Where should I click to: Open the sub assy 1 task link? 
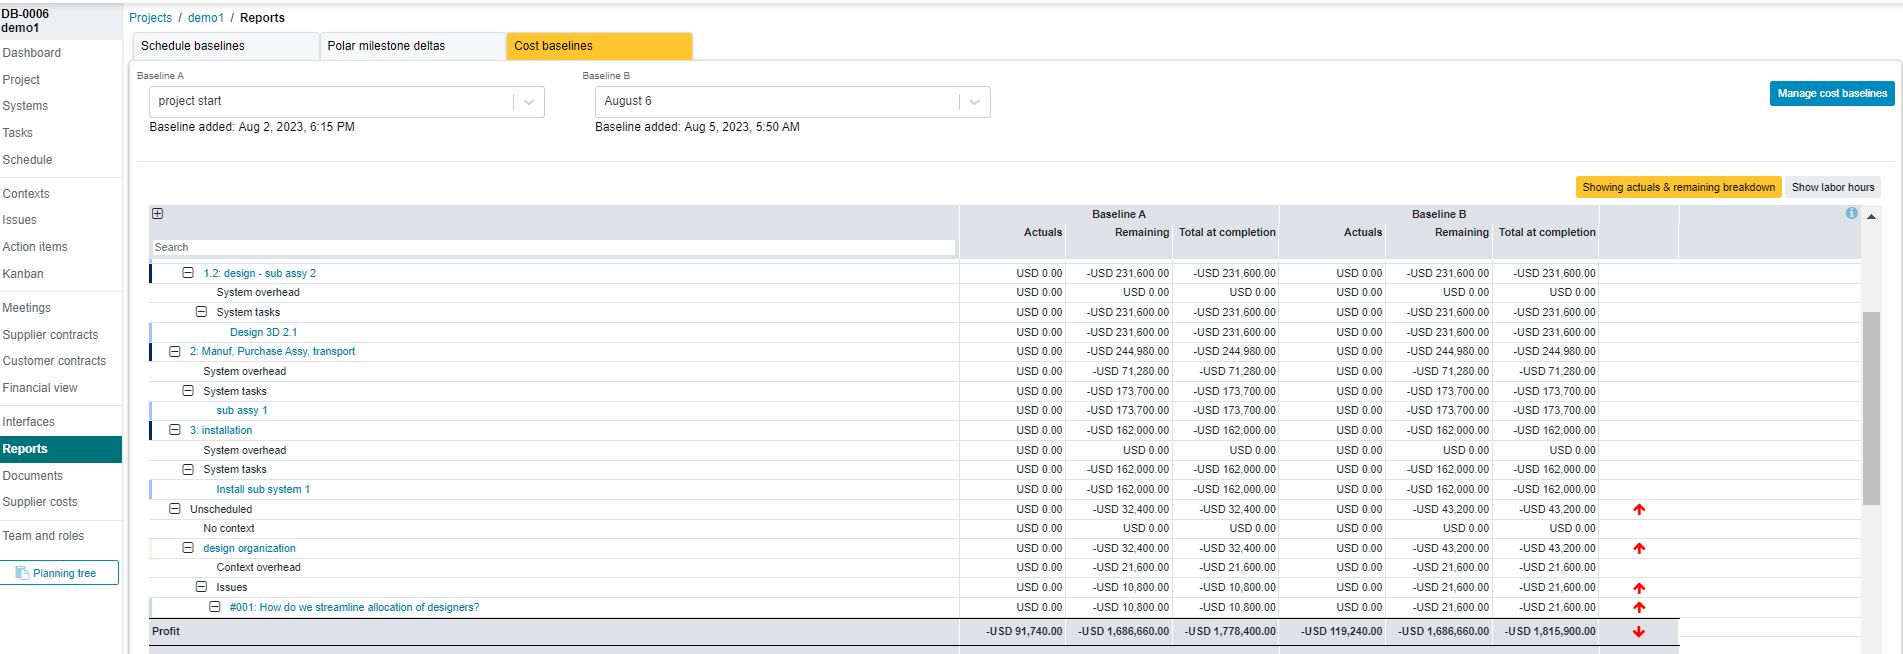[x=242, y=410]
